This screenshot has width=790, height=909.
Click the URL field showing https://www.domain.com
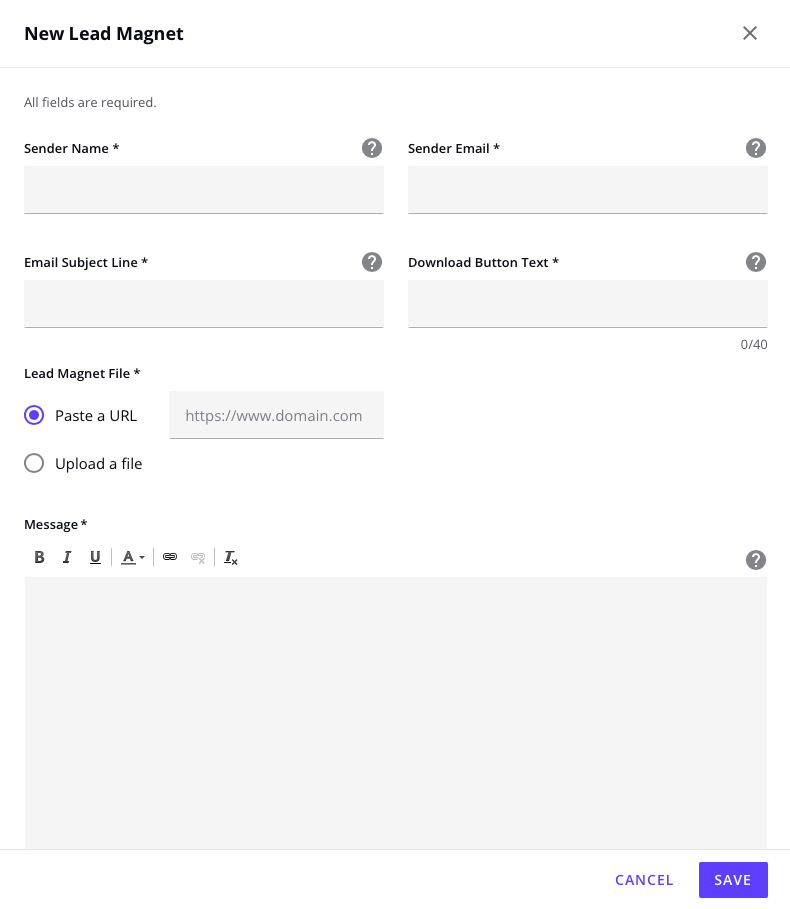276,415
